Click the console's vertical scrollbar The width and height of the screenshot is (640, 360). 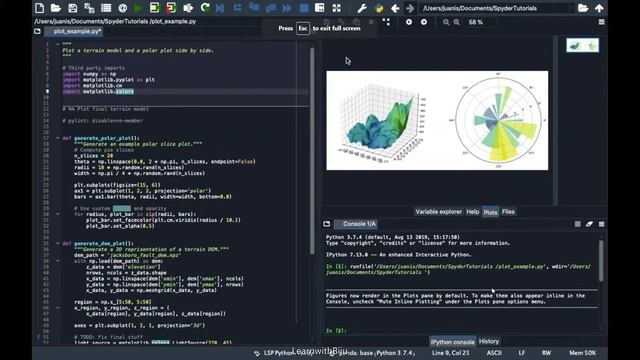pyautogui.click(x=601, y=260)
